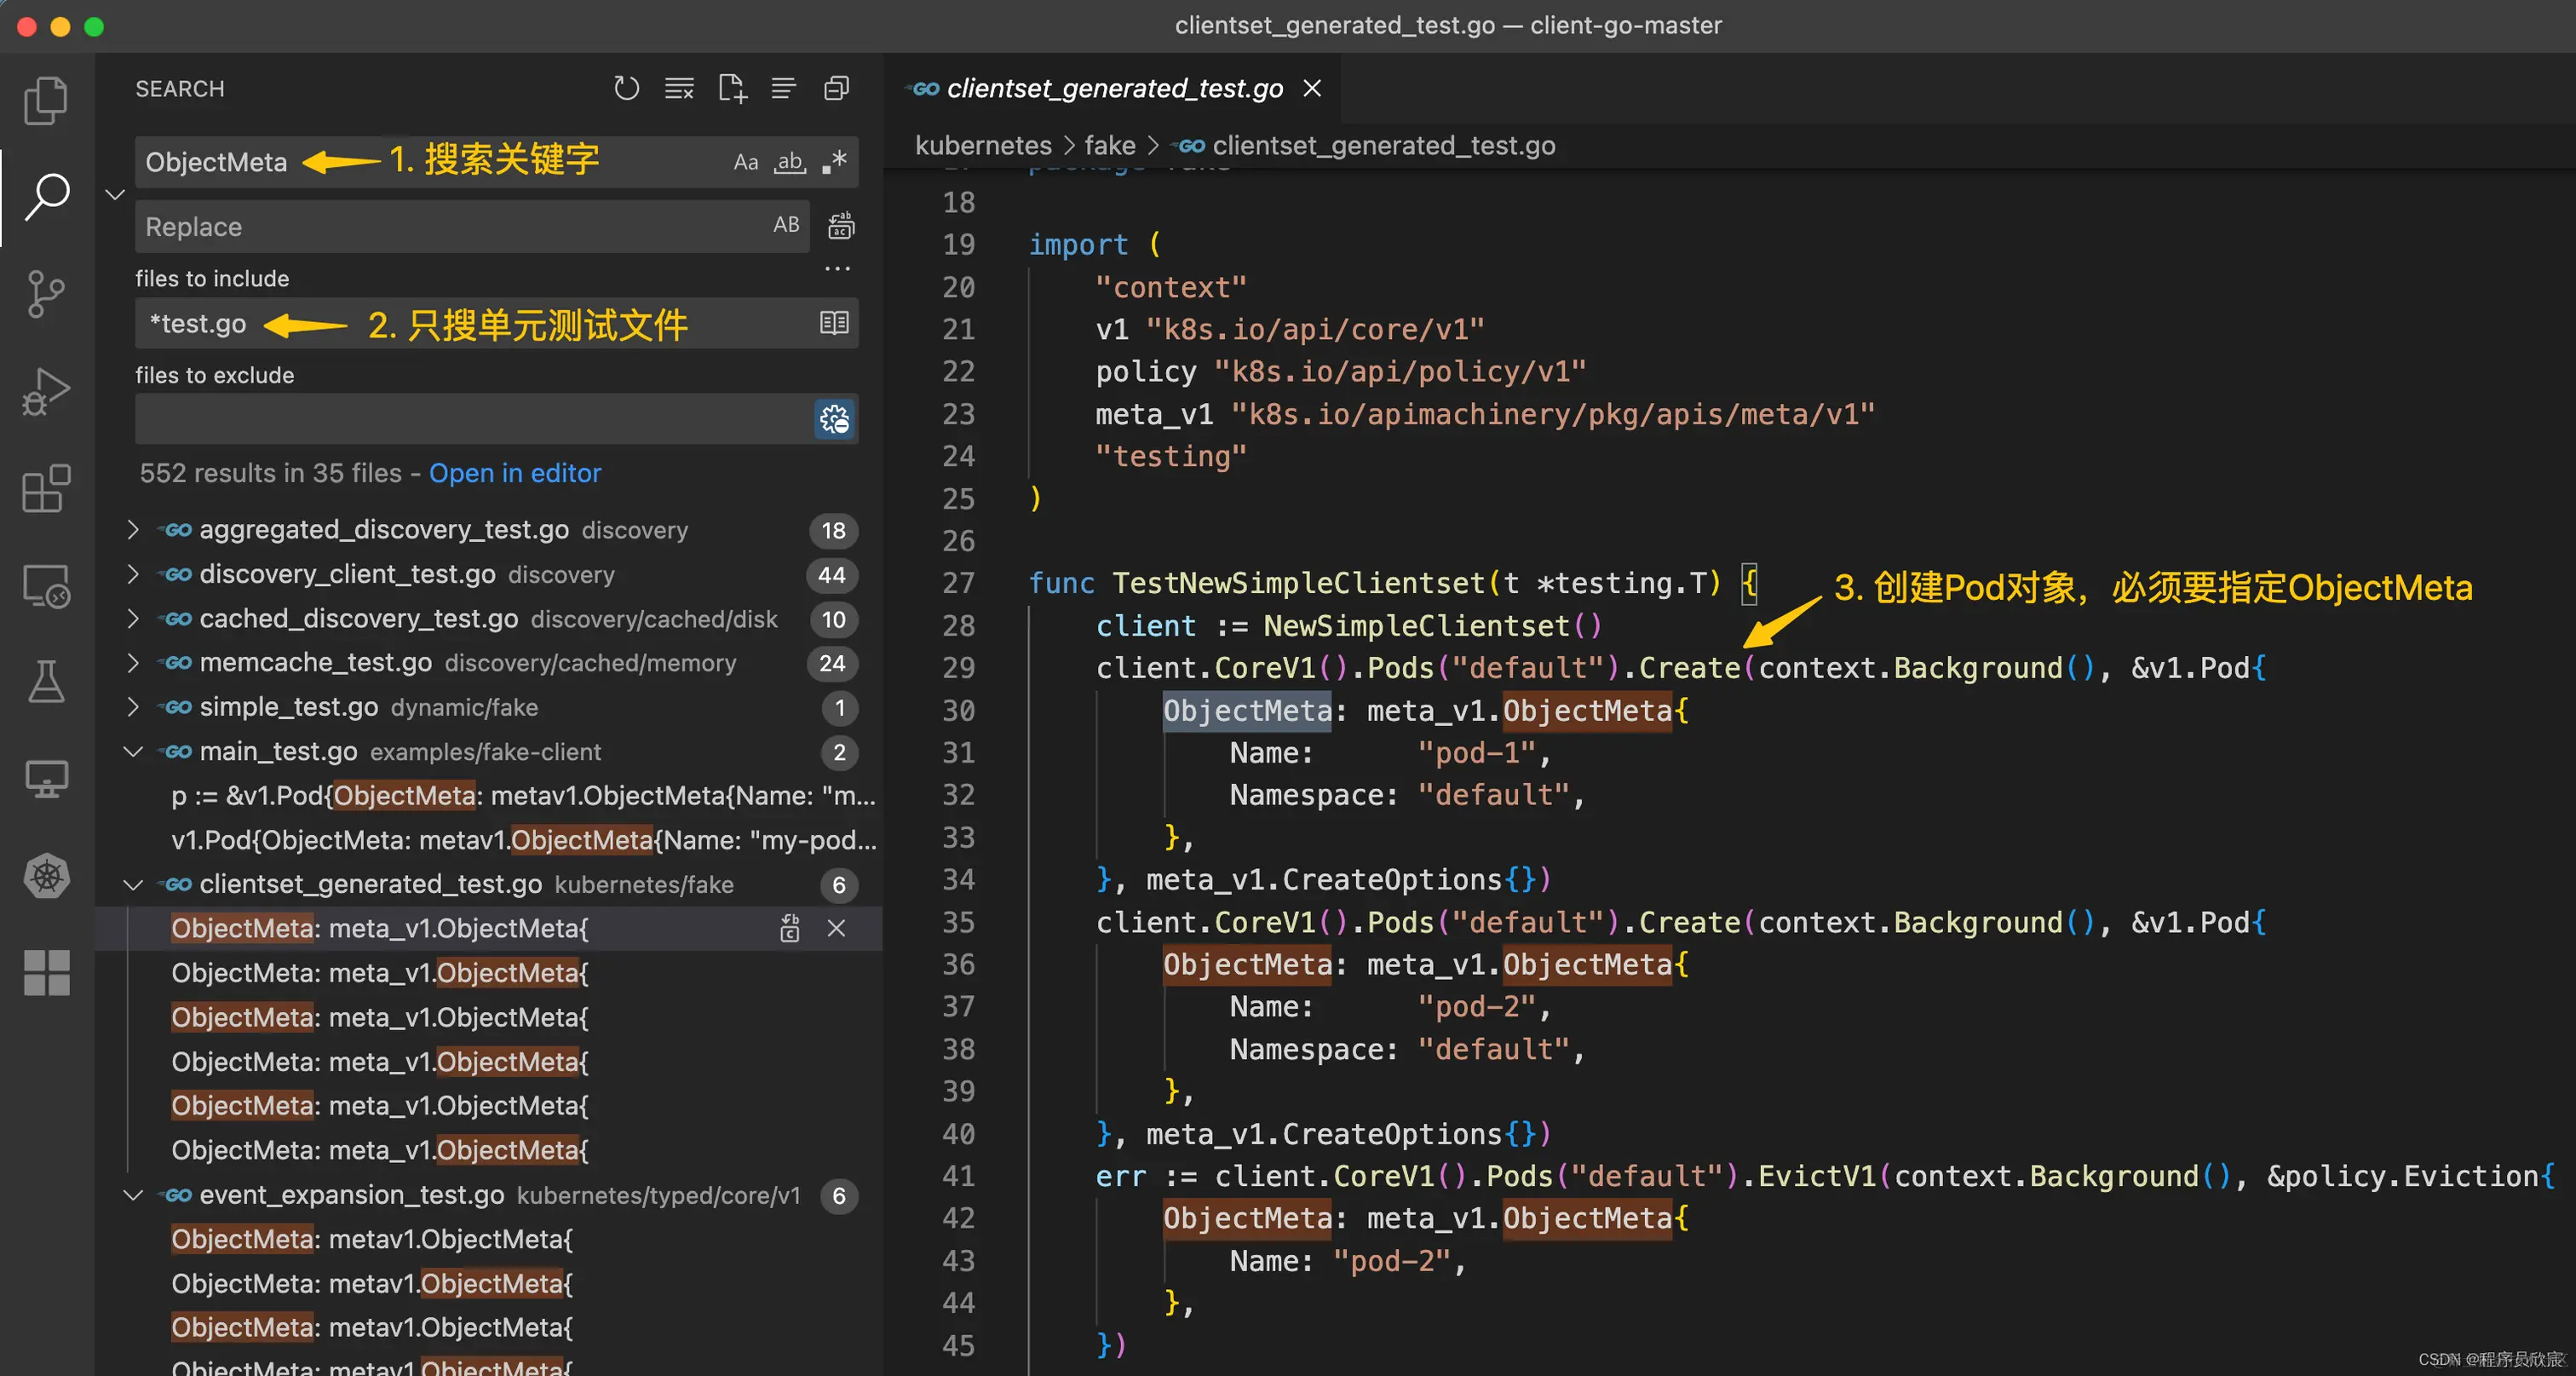Open the monitor icon view in activity bar
Screen dimensions: 2576x1376
[46, 778]
